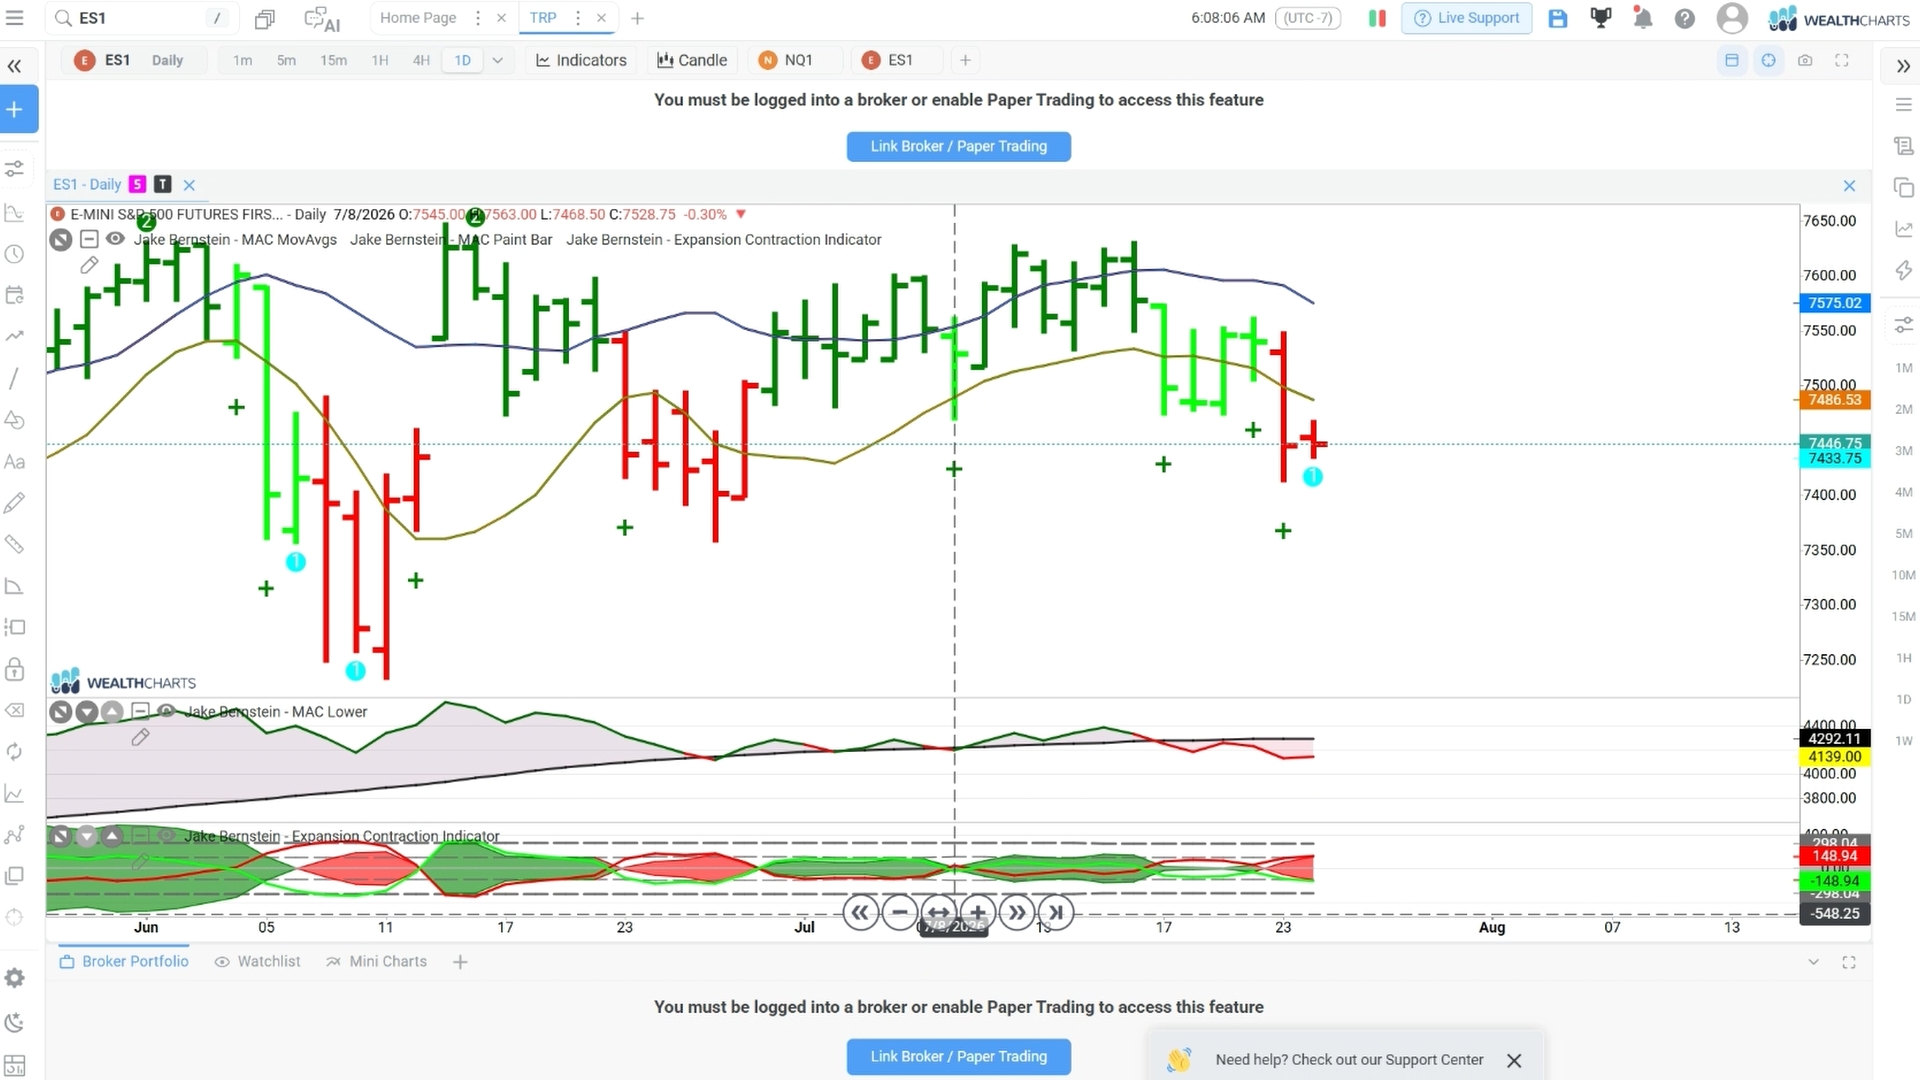The width and height of the screenshot is (1920, 1080).
Task: Toggle dark mode moon icon
Action: 14,1022
